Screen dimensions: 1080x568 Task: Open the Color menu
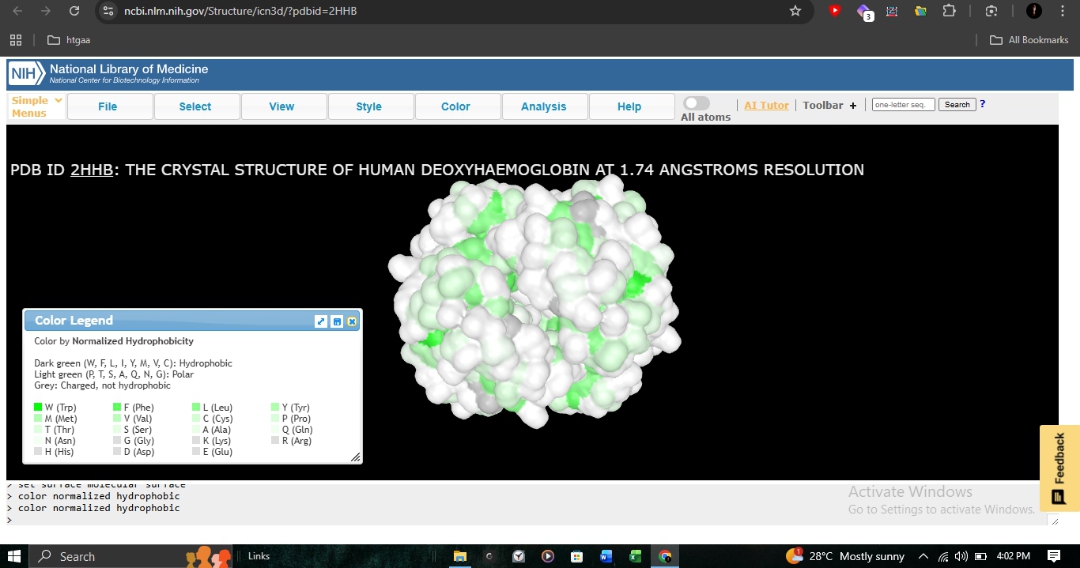pos(455,107)
